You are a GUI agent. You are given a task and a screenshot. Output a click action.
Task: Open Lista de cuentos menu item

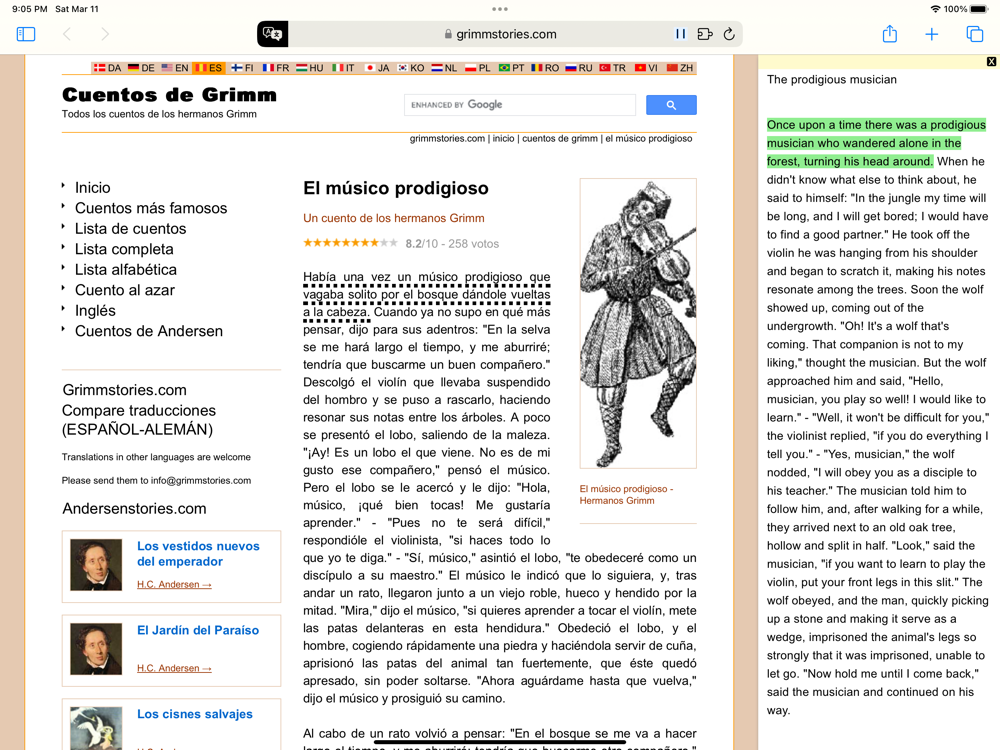tap(131, 228)
